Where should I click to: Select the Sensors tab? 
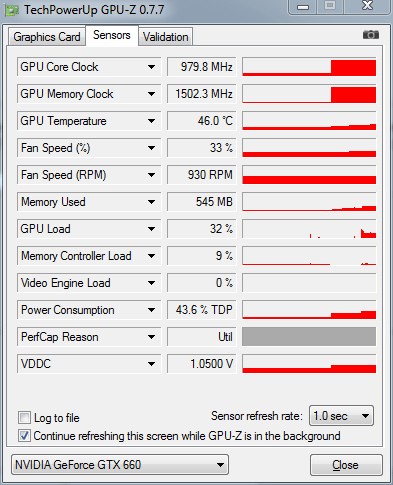pyautogui.click(x=112, y=35)
